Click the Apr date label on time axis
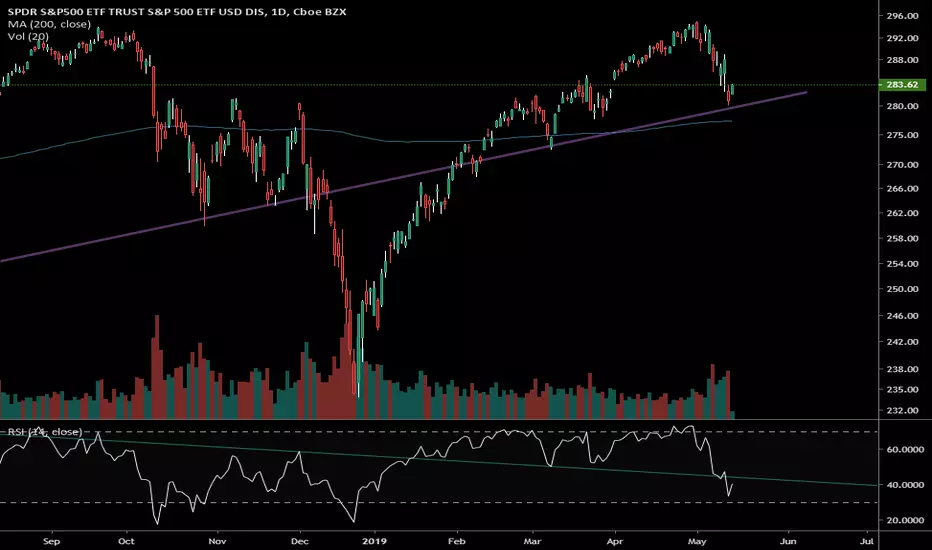Viewport: 932px width, 550px height. point(615,541)
